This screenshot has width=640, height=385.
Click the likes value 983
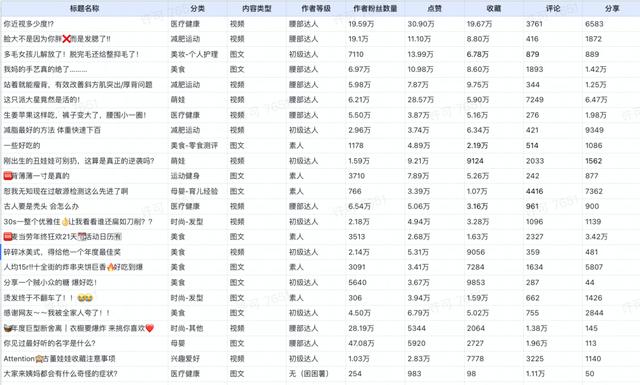pyautogui.click(x=414, y=374)
